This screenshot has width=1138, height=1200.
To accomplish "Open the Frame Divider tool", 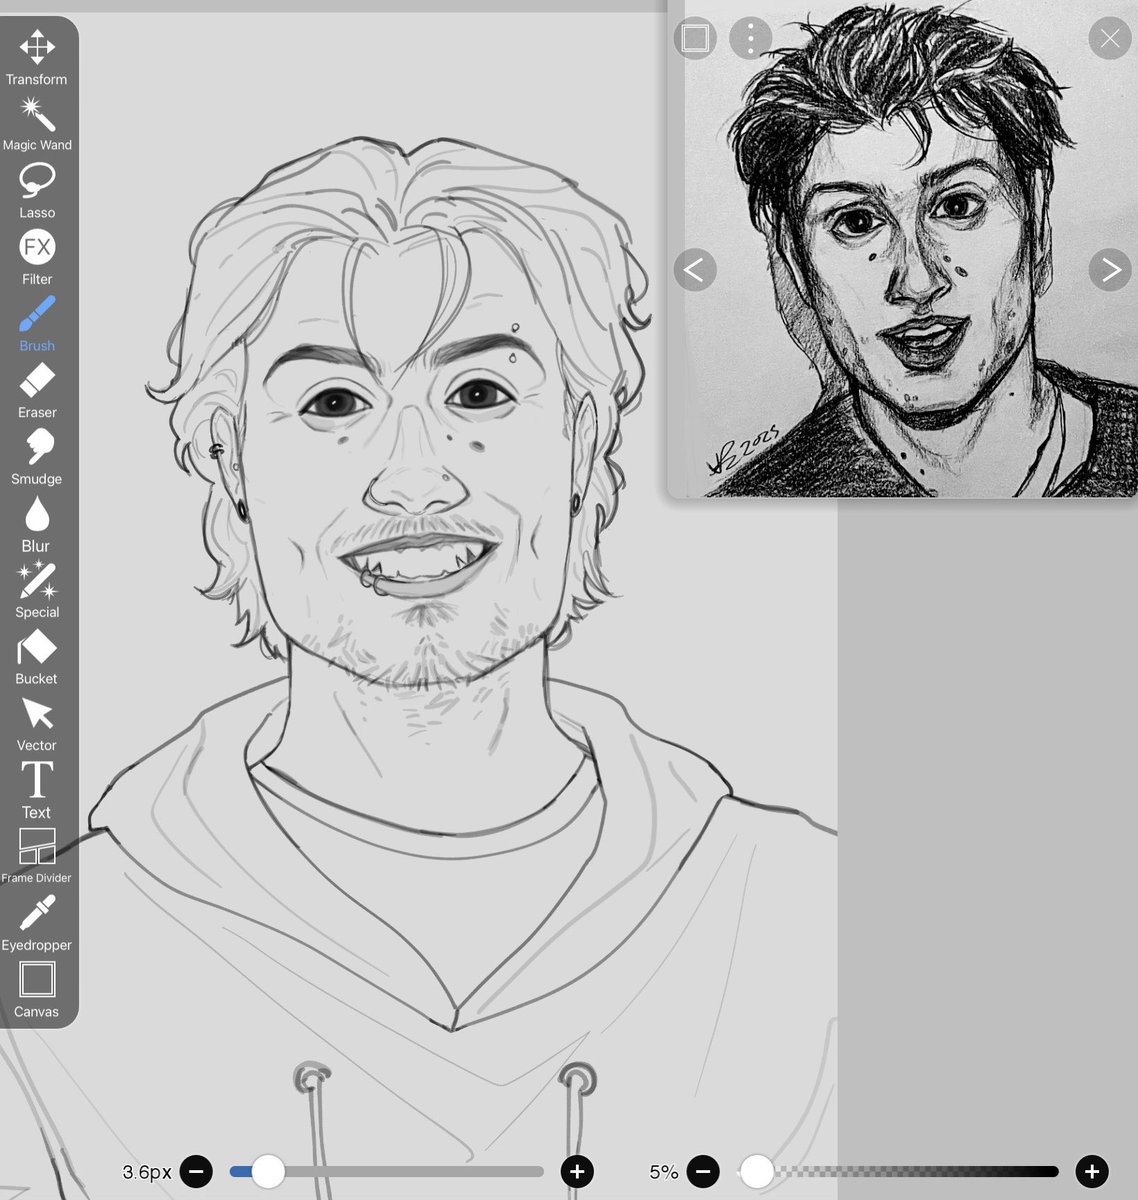I will tap(37, 856).
